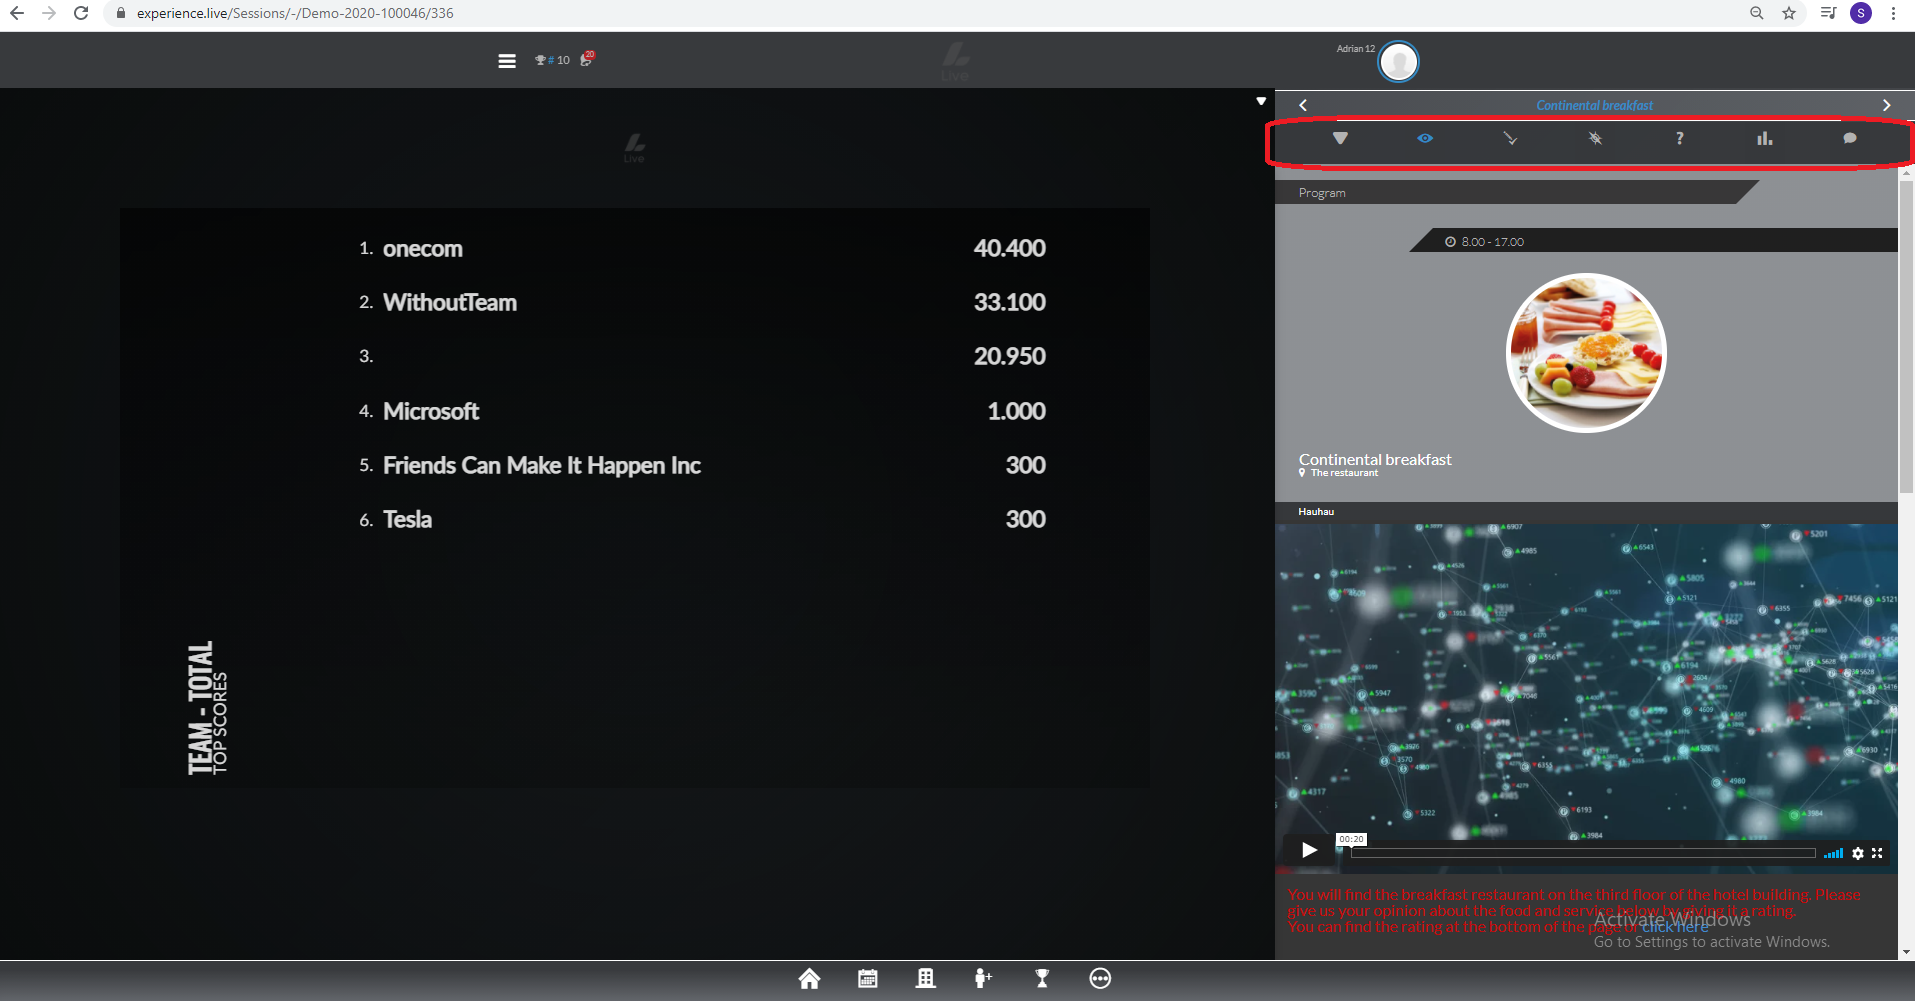Open the checkmark tasks tab

(x=1510, y=138)
